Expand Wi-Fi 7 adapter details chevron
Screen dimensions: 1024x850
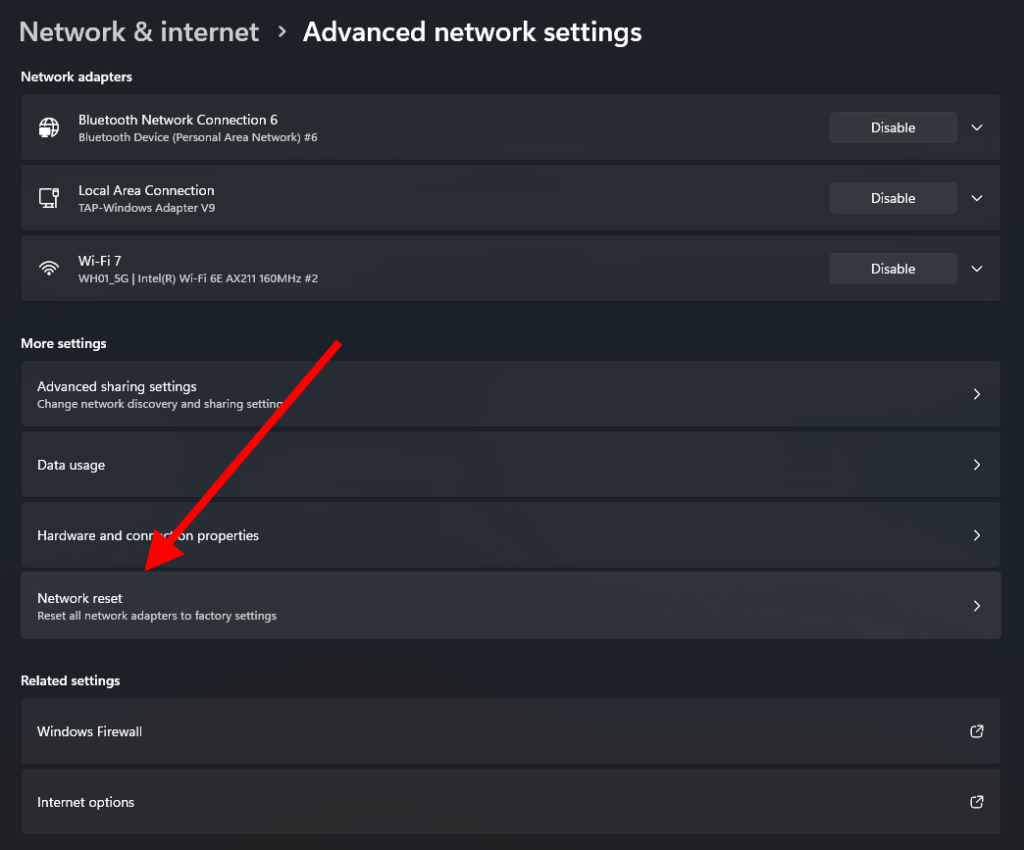(x=977, y=268)
